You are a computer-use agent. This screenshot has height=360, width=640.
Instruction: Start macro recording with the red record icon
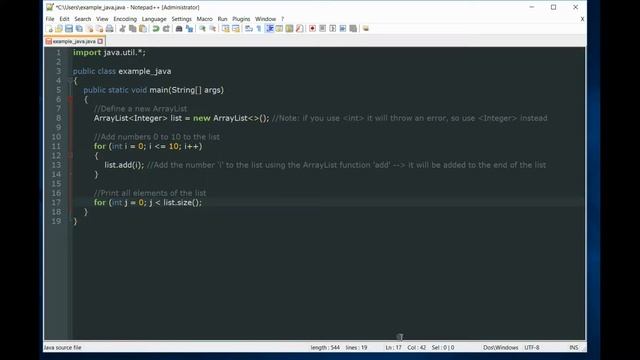(312, 29)
